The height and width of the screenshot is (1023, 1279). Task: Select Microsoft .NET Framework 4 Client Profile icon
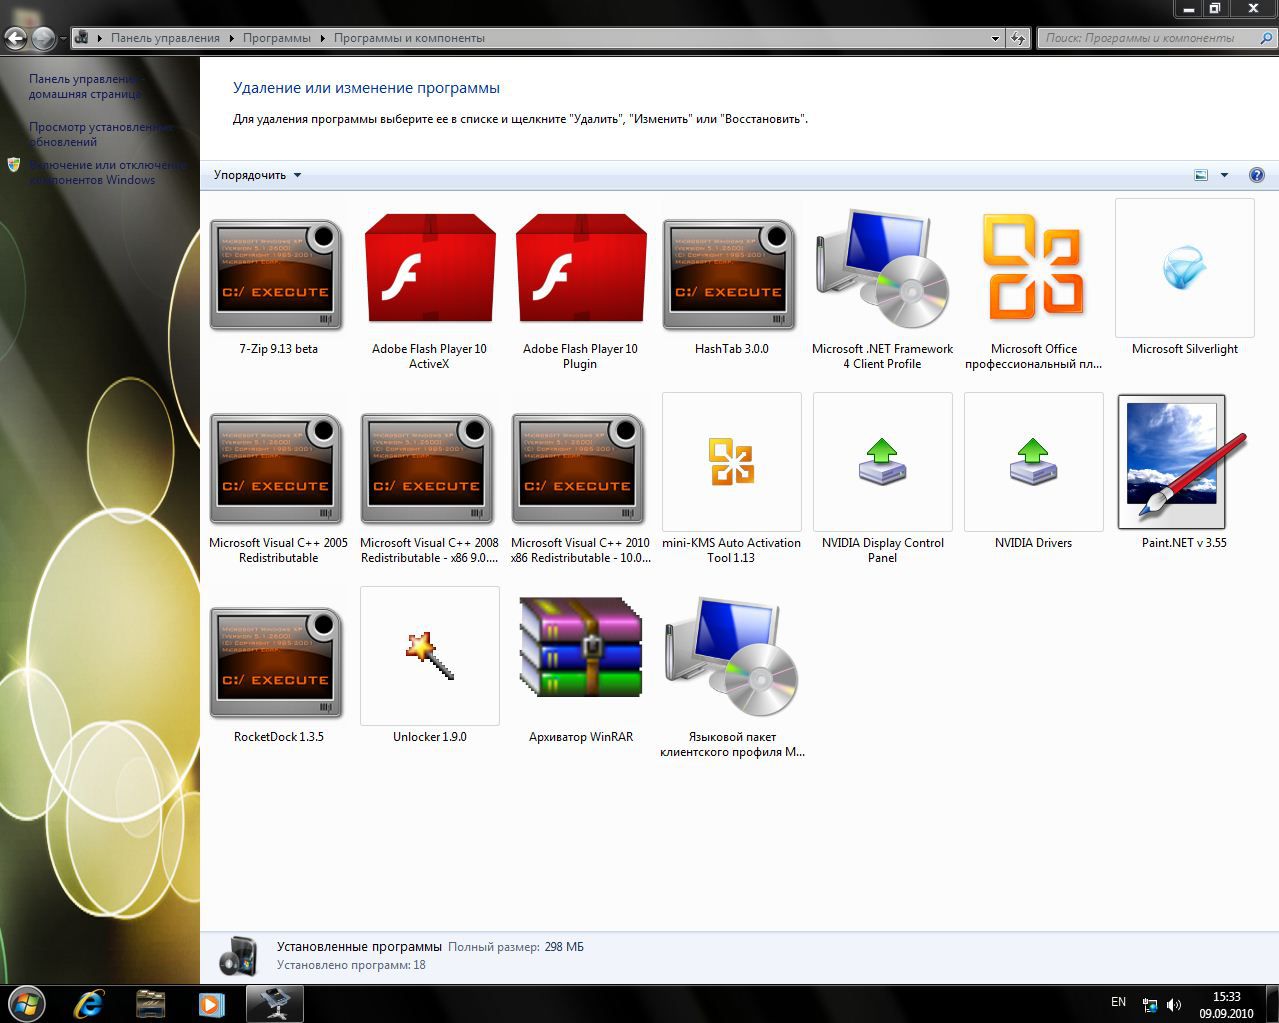click(882, 268)
